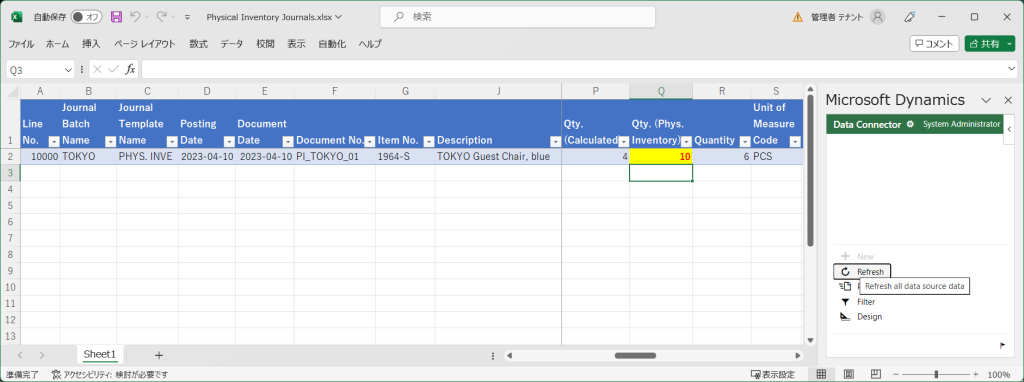Click the insert function fx icon

point(130,69)
